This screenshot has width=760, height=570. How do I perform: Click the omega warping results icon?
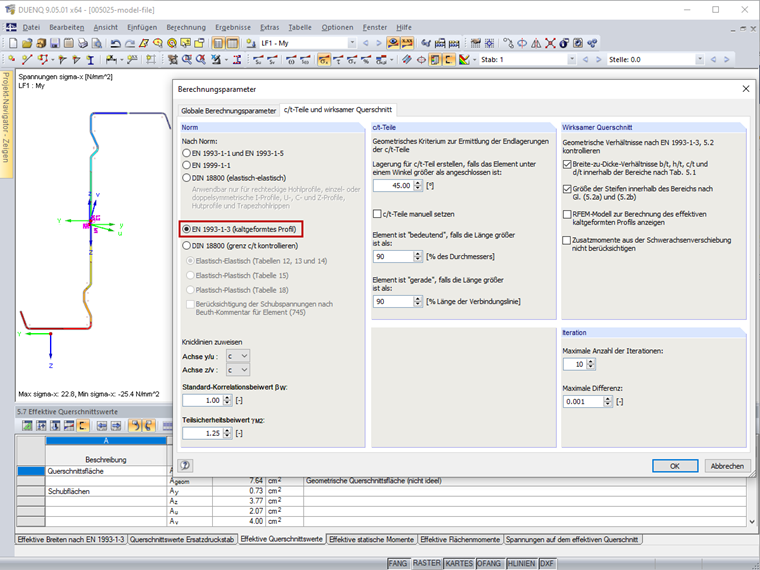point(291,59)
